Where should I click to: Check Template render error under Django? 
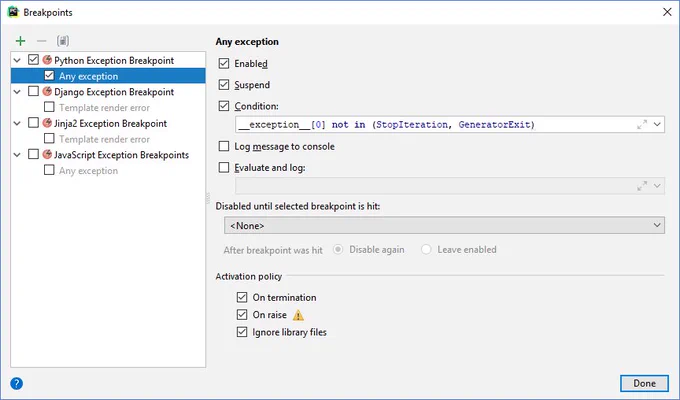tap(49, 107)
